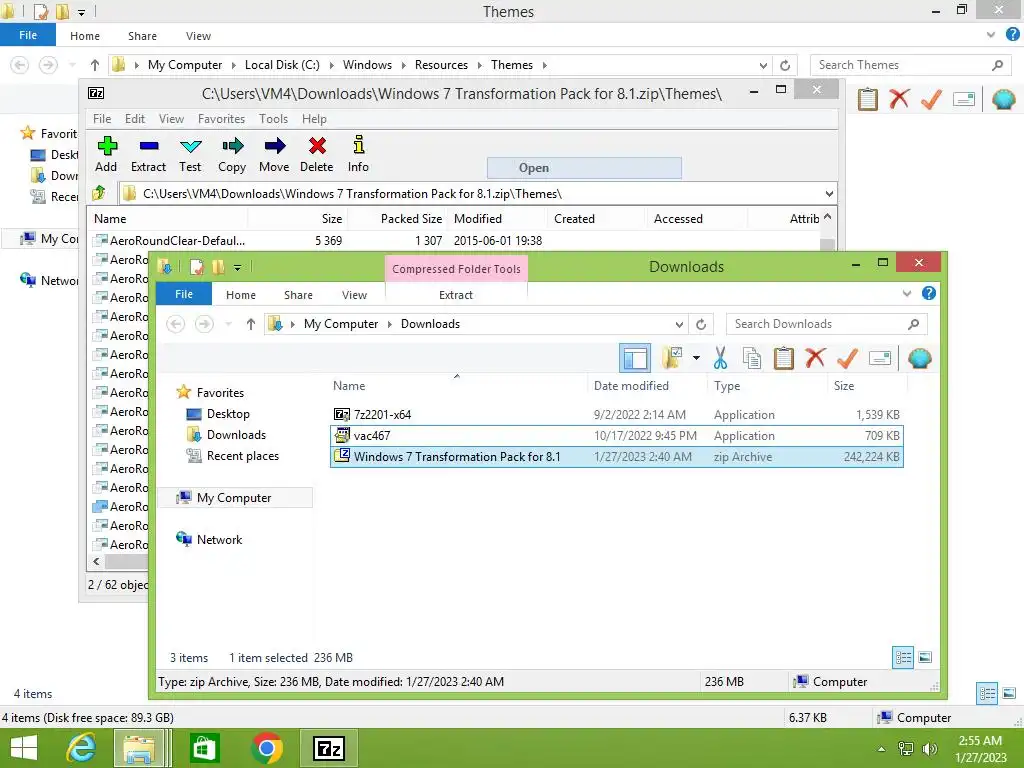Click up arrow in Downloads navigation
Image resolution: width=1024 pixels, height=768 pixels.
pyautogui.click(x=251, y=324)
